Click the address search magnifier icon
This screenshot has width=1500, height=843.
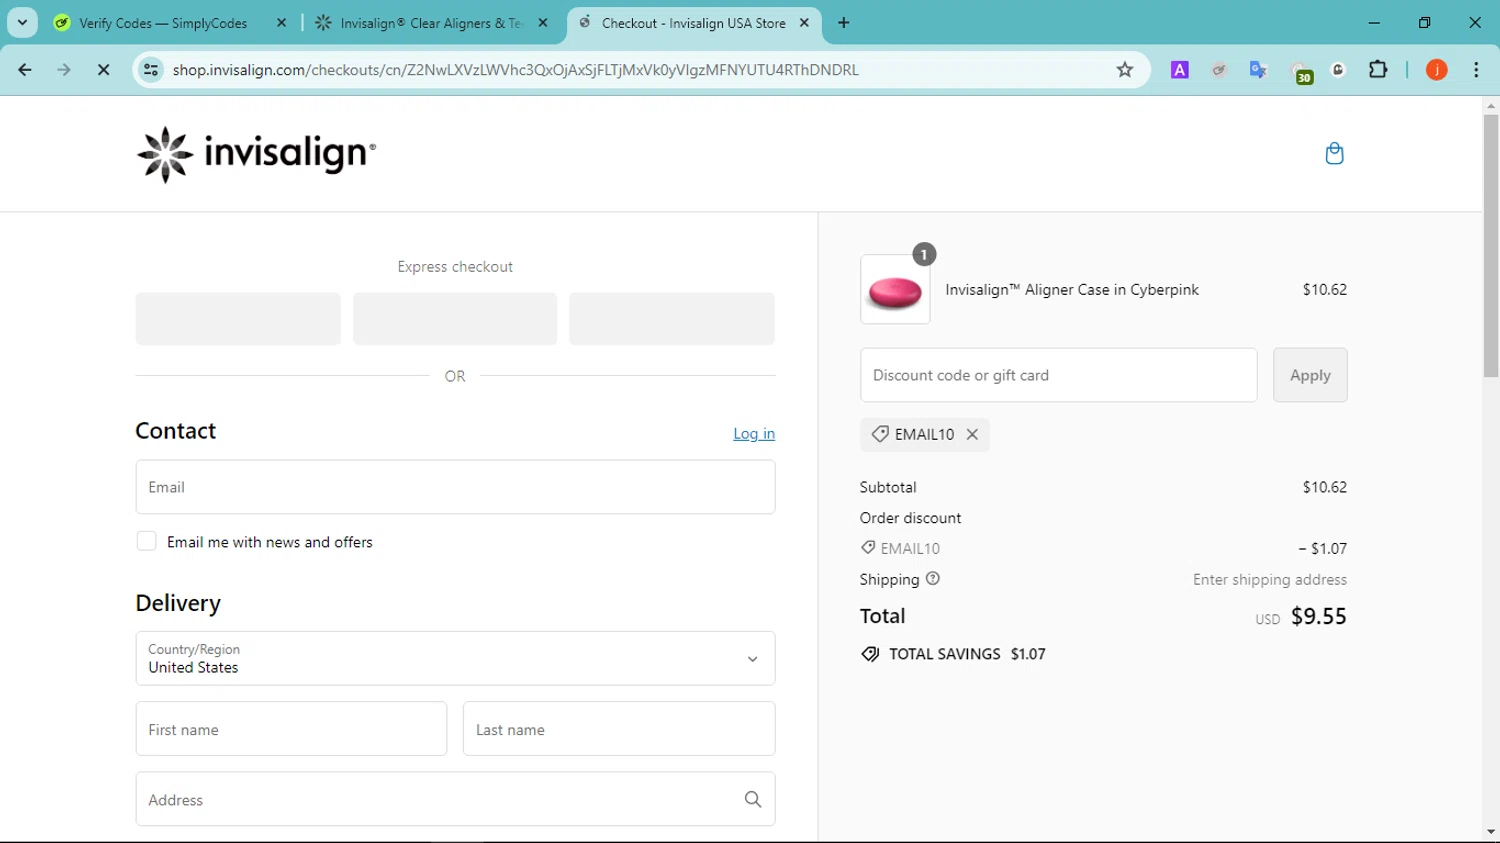point(753,799)
